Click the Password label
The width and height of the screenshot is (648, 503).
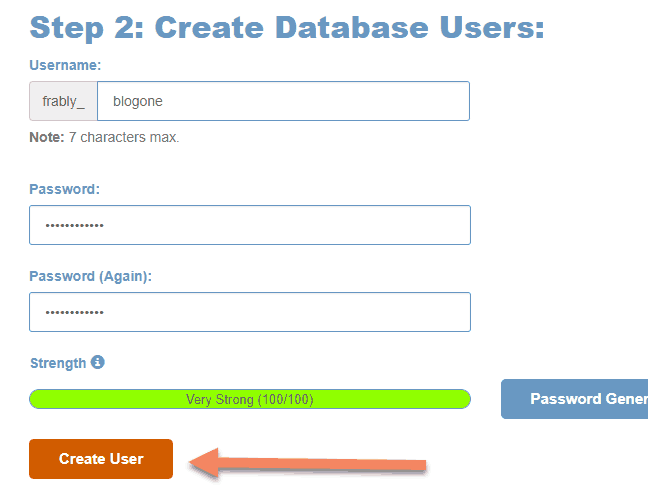point(64,189)
